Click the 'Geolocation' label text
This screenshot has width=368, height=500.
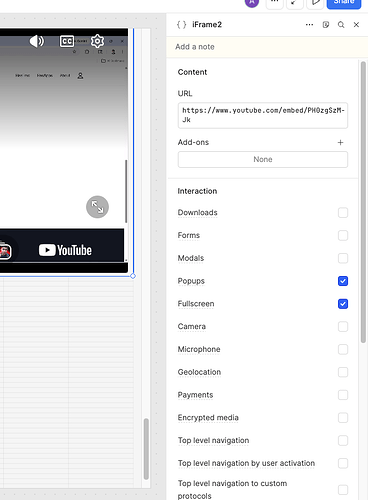tap(199, 372)
